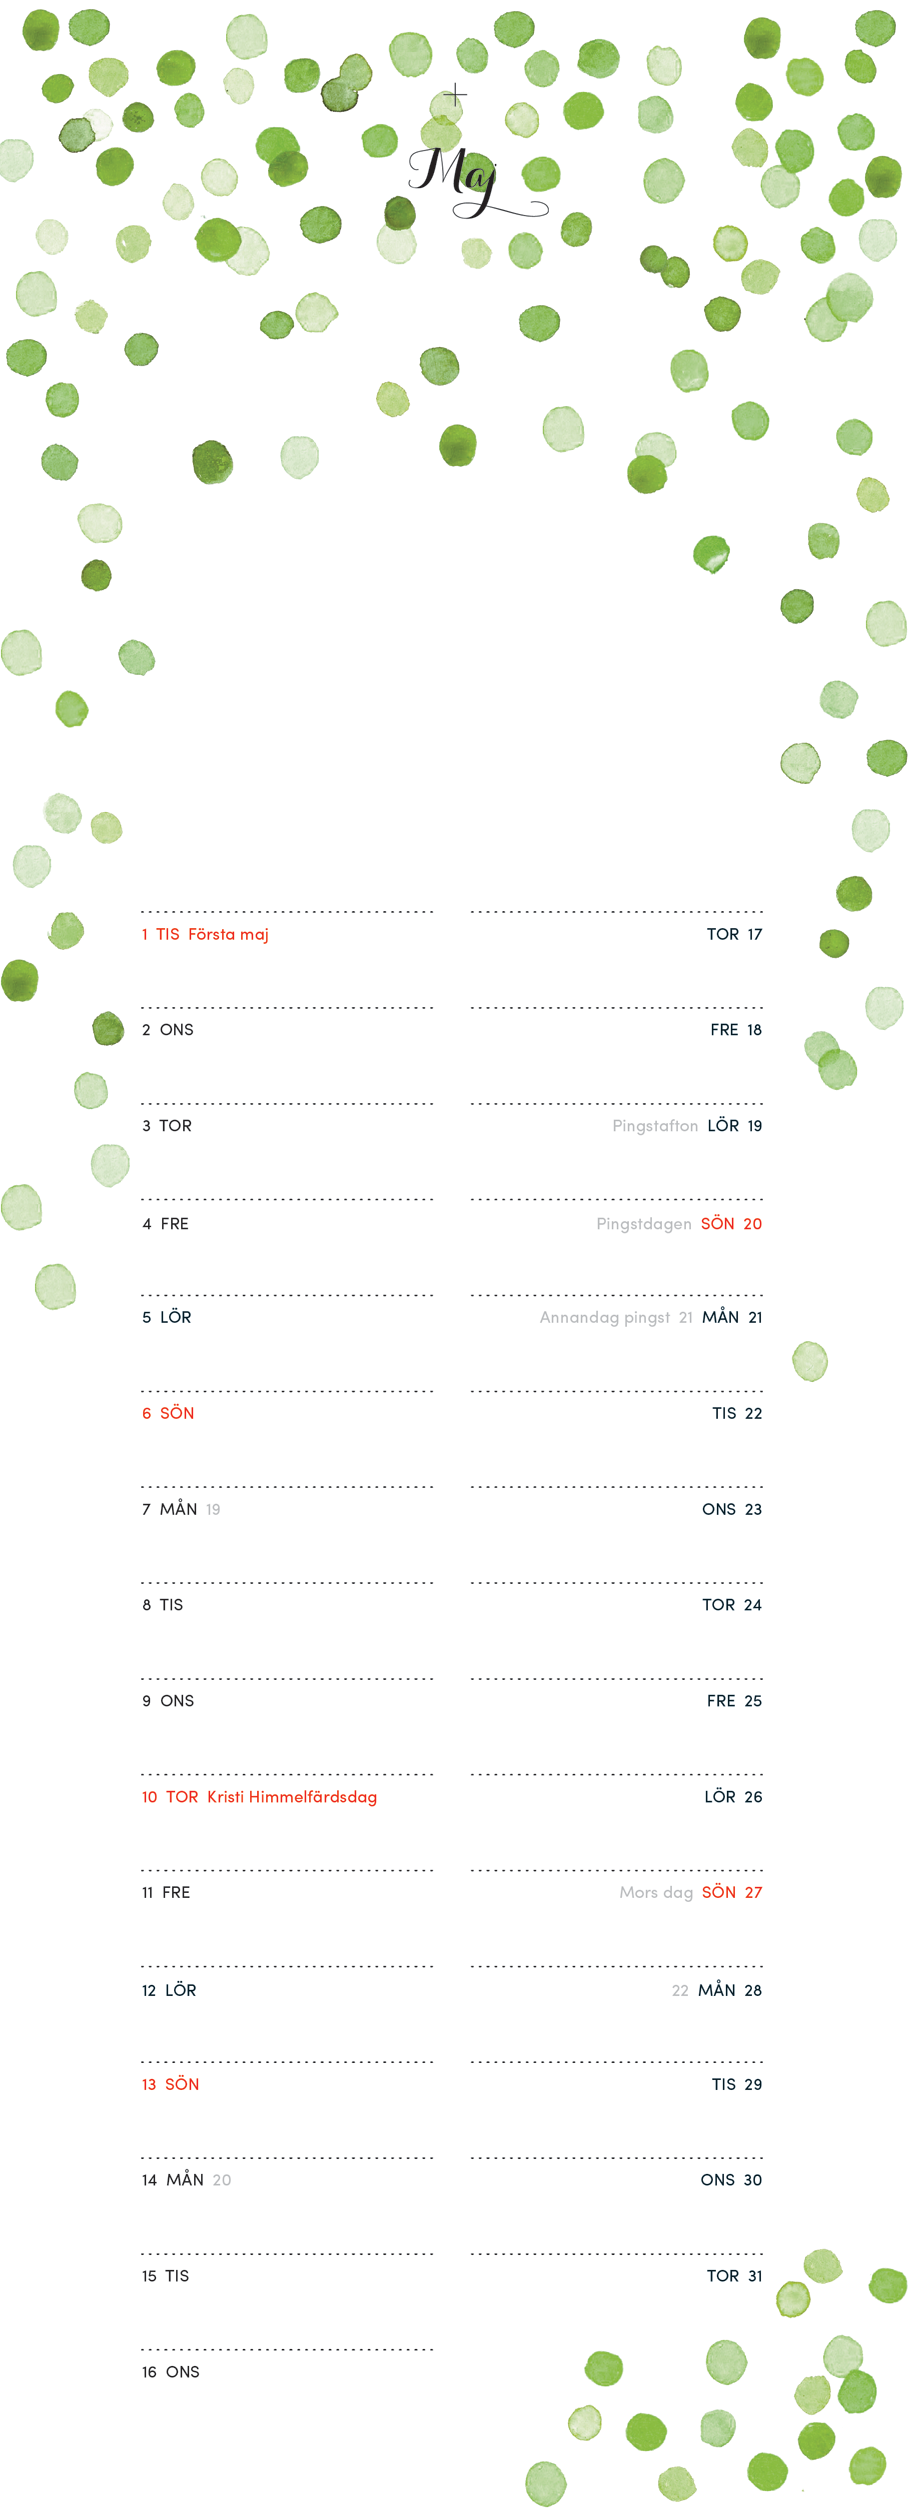Click the SÖN 27 red date
The image size is (911, 2517).
[732, 1892]
